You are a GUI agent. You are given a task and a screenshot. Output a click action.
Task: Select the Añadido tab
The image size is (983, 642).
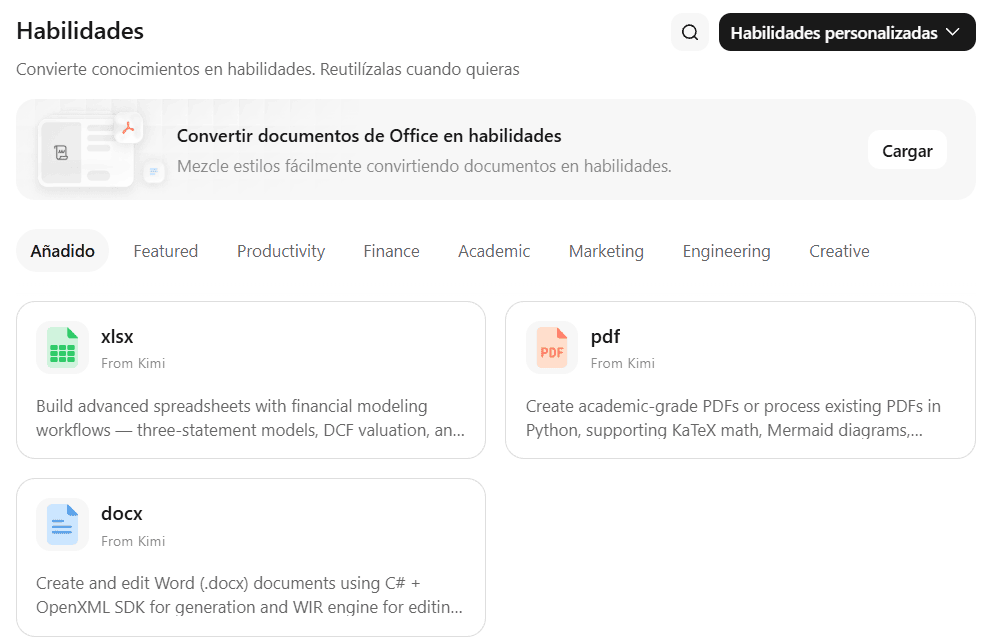[63, 251]
